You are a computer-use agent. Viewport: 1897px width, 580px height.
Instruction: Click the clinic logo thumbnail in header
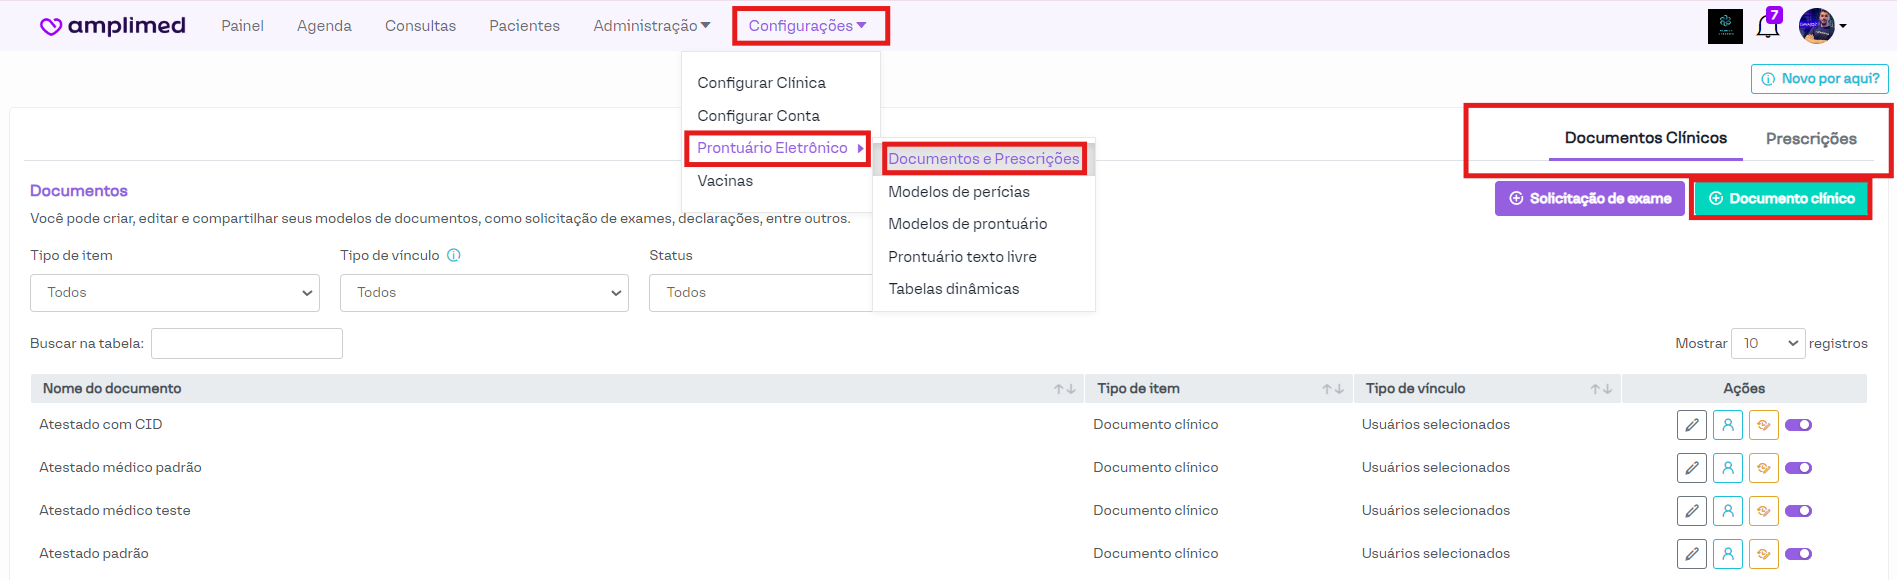click(1725, 26)
